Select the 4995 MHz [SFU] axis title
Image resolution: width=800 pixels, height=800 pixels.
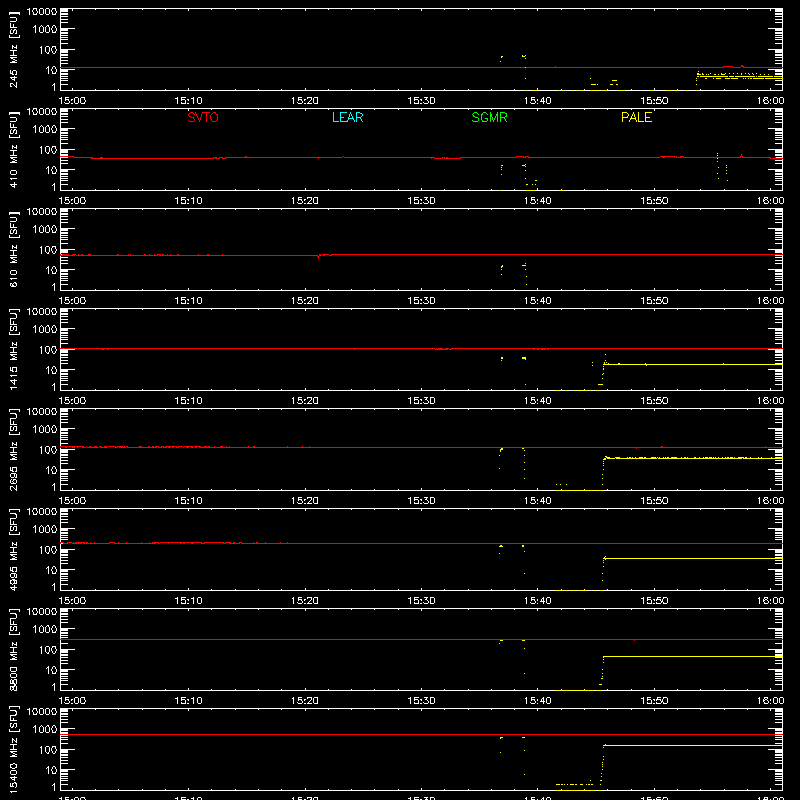tap(14, 549)
